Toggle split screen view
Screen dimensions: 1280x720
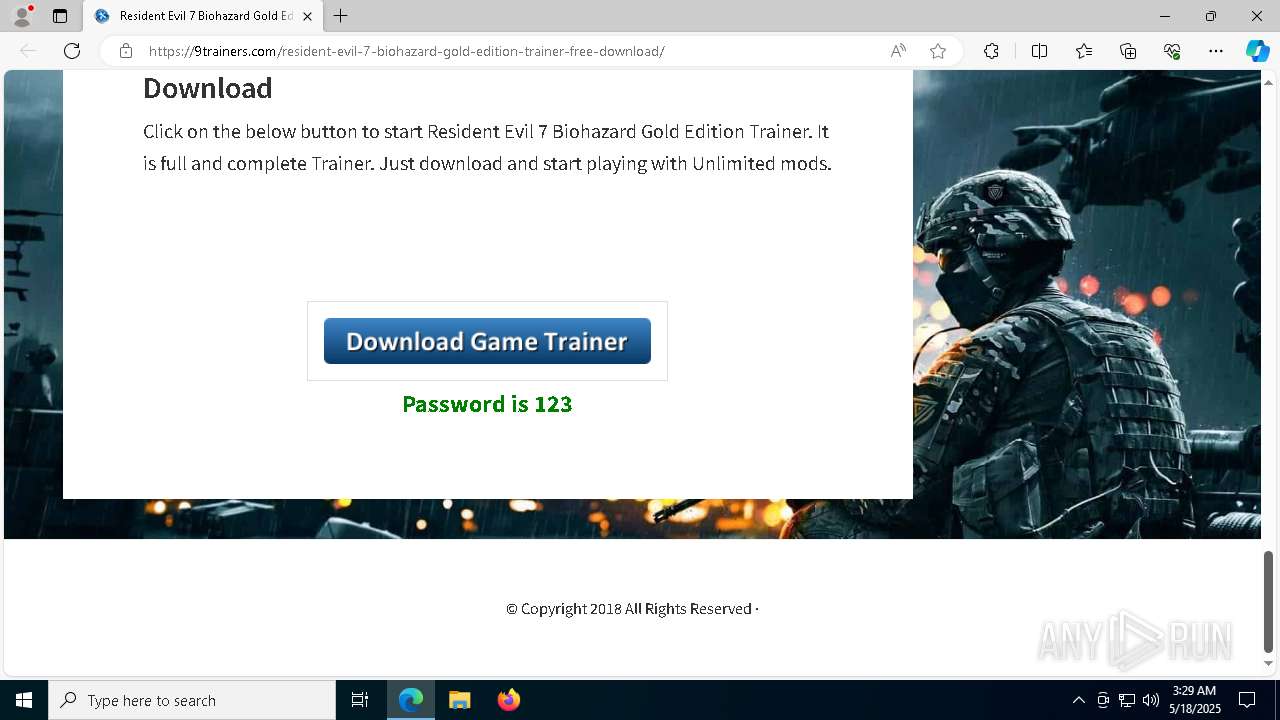tap(1039, 51)
